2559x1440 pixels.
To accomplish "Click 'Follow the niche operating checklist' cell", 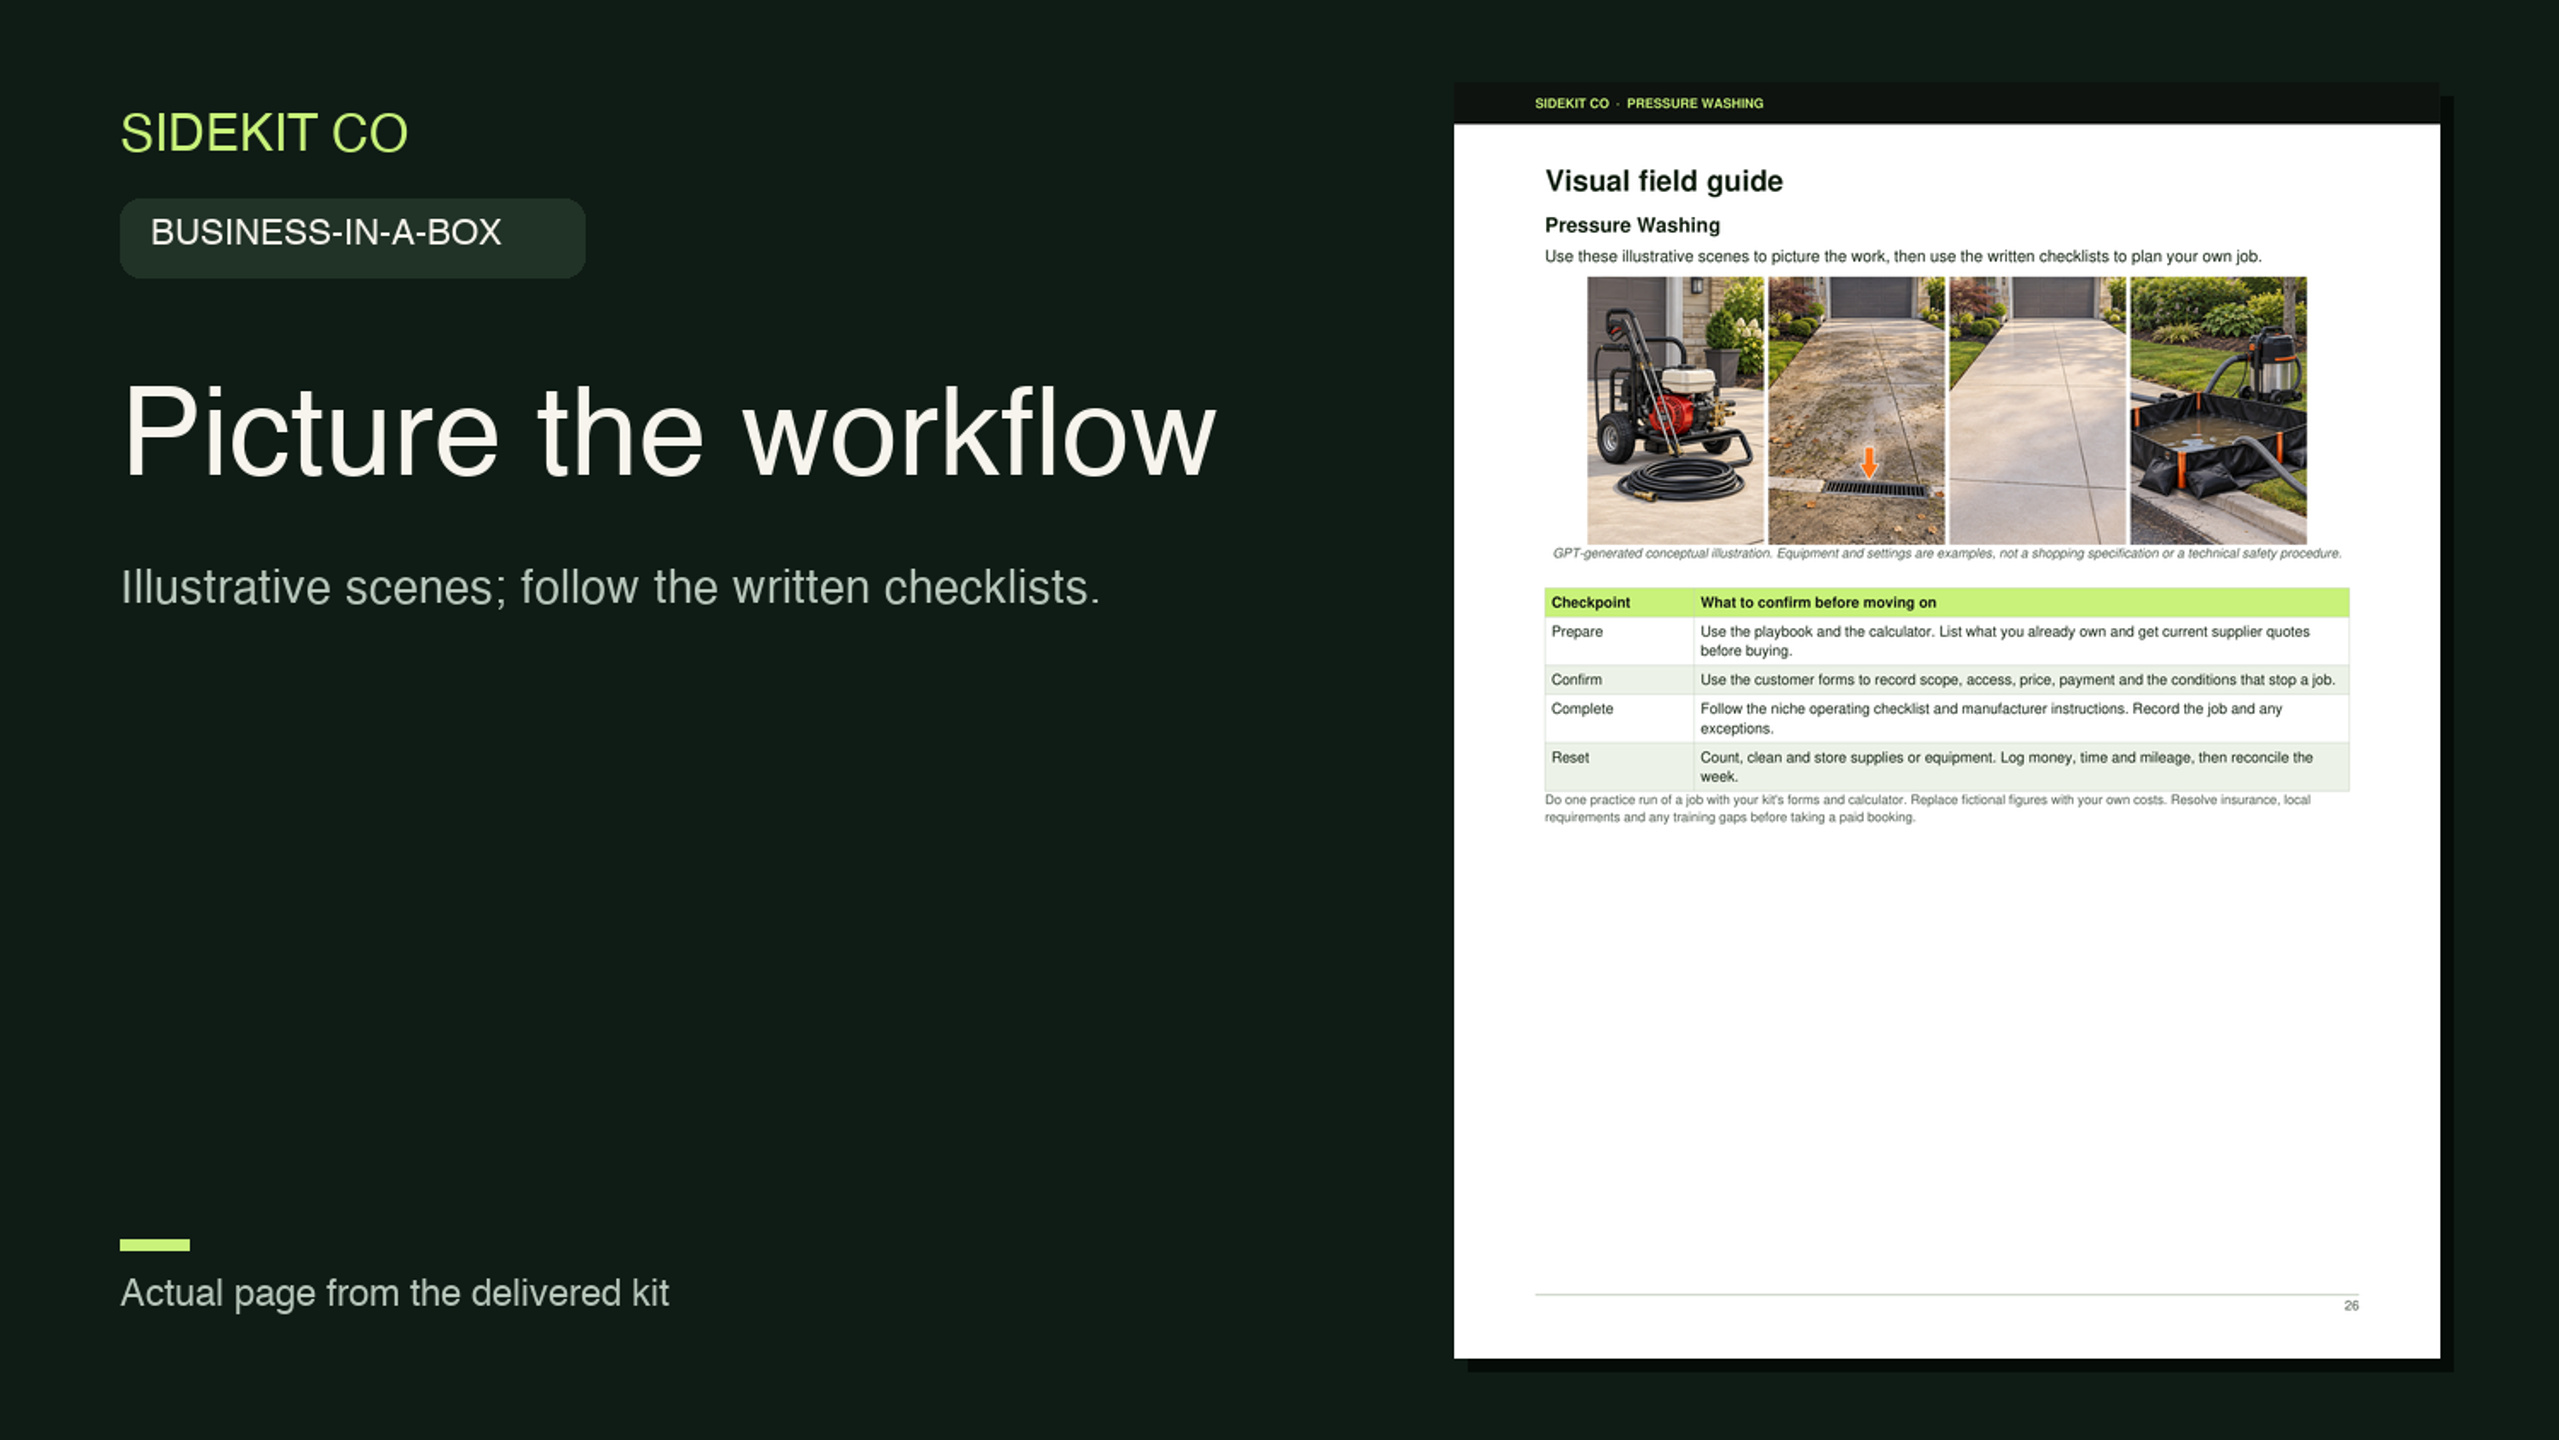I will click(x=2021, y=718).
